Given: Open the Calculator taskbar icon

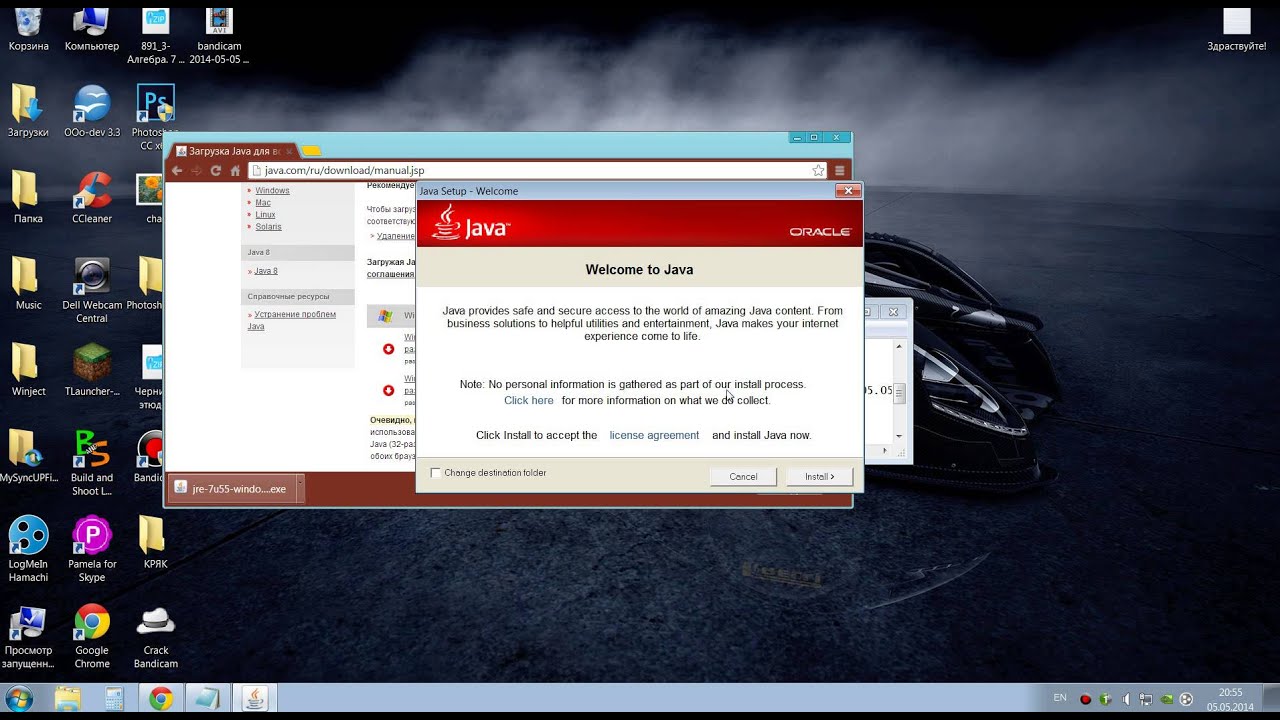Looking at the screenshot, I should (114, 698).
